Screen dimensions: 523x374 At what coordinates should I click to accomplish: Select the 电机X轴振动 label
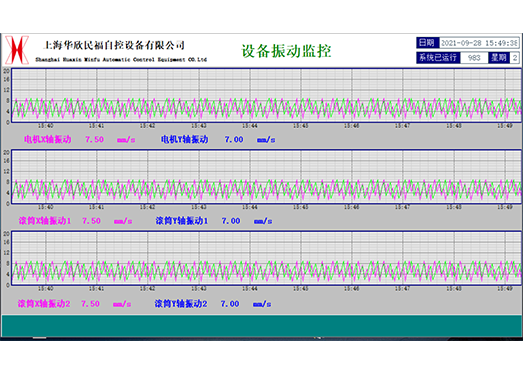48,139
